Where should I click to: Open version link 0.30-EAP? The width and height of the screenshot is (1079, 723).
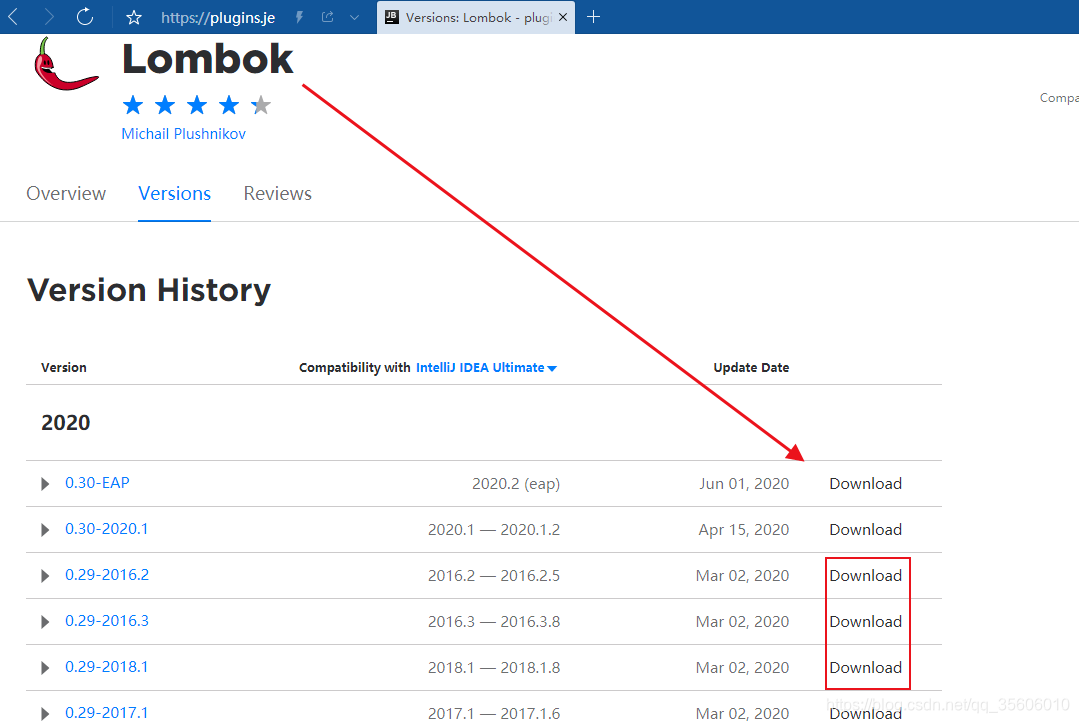[x=97, y=483]
